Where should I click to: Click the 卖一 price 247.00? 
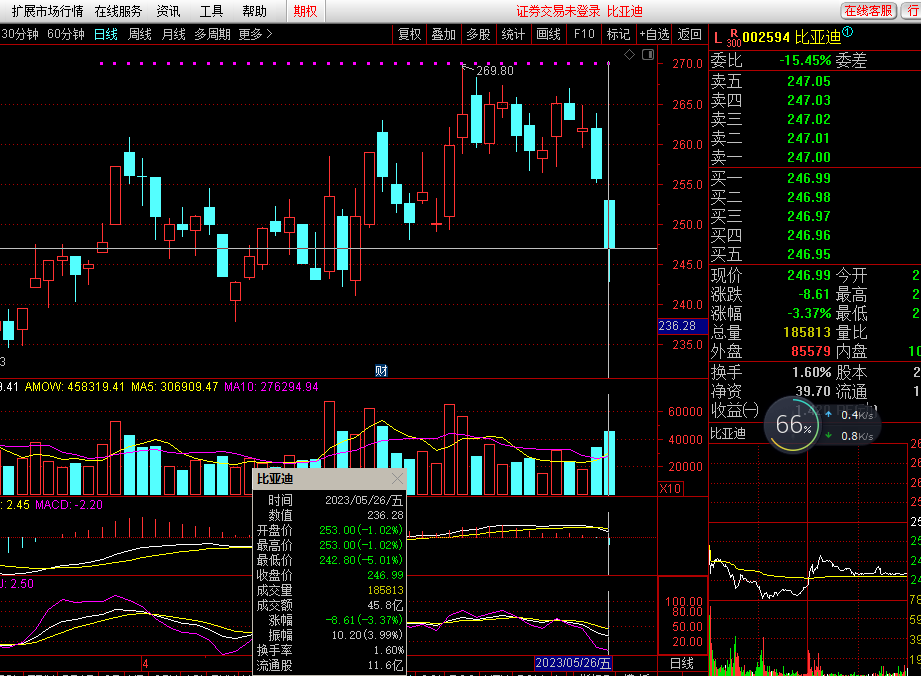pos(809,157)
